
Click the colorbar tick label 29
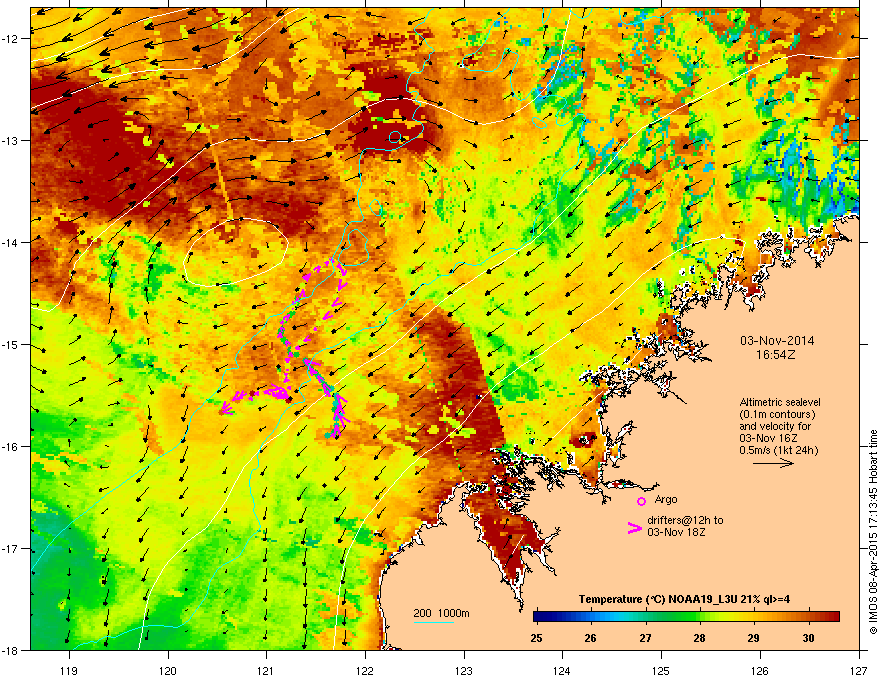(754, 638)
